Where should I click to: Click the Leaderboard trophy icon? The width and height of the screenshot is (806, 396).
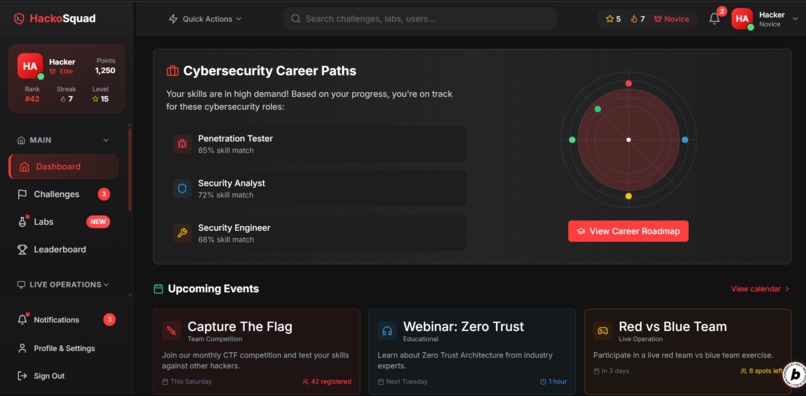pyautogui.click(x=22, y=249)
